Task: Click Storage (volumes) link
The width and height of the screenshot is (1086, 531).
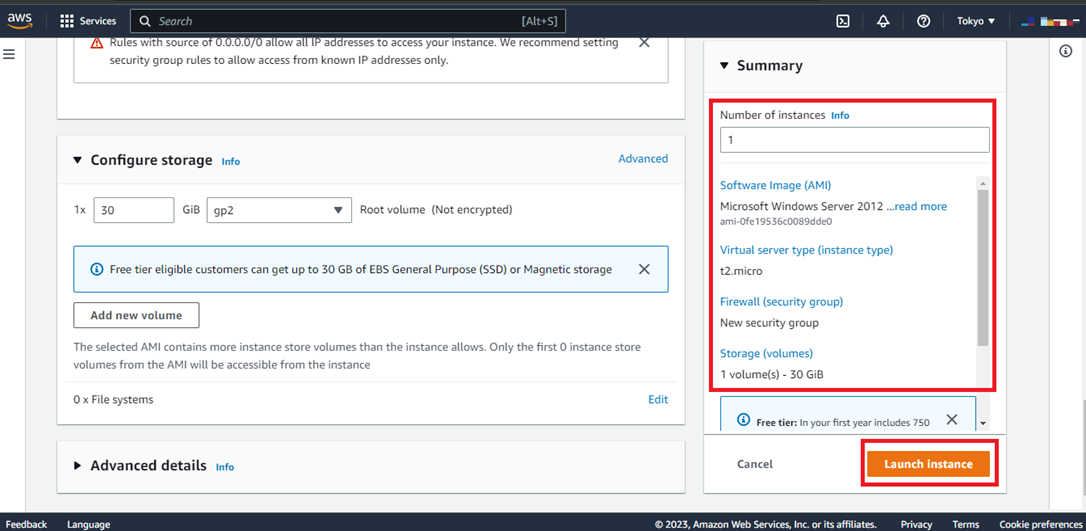Action: point(767,353)
